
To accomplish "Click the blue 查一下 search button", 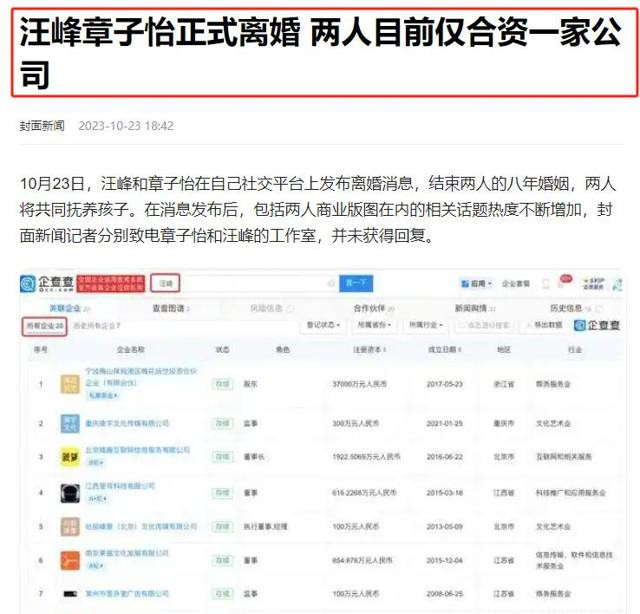I will tap(356, 283).
